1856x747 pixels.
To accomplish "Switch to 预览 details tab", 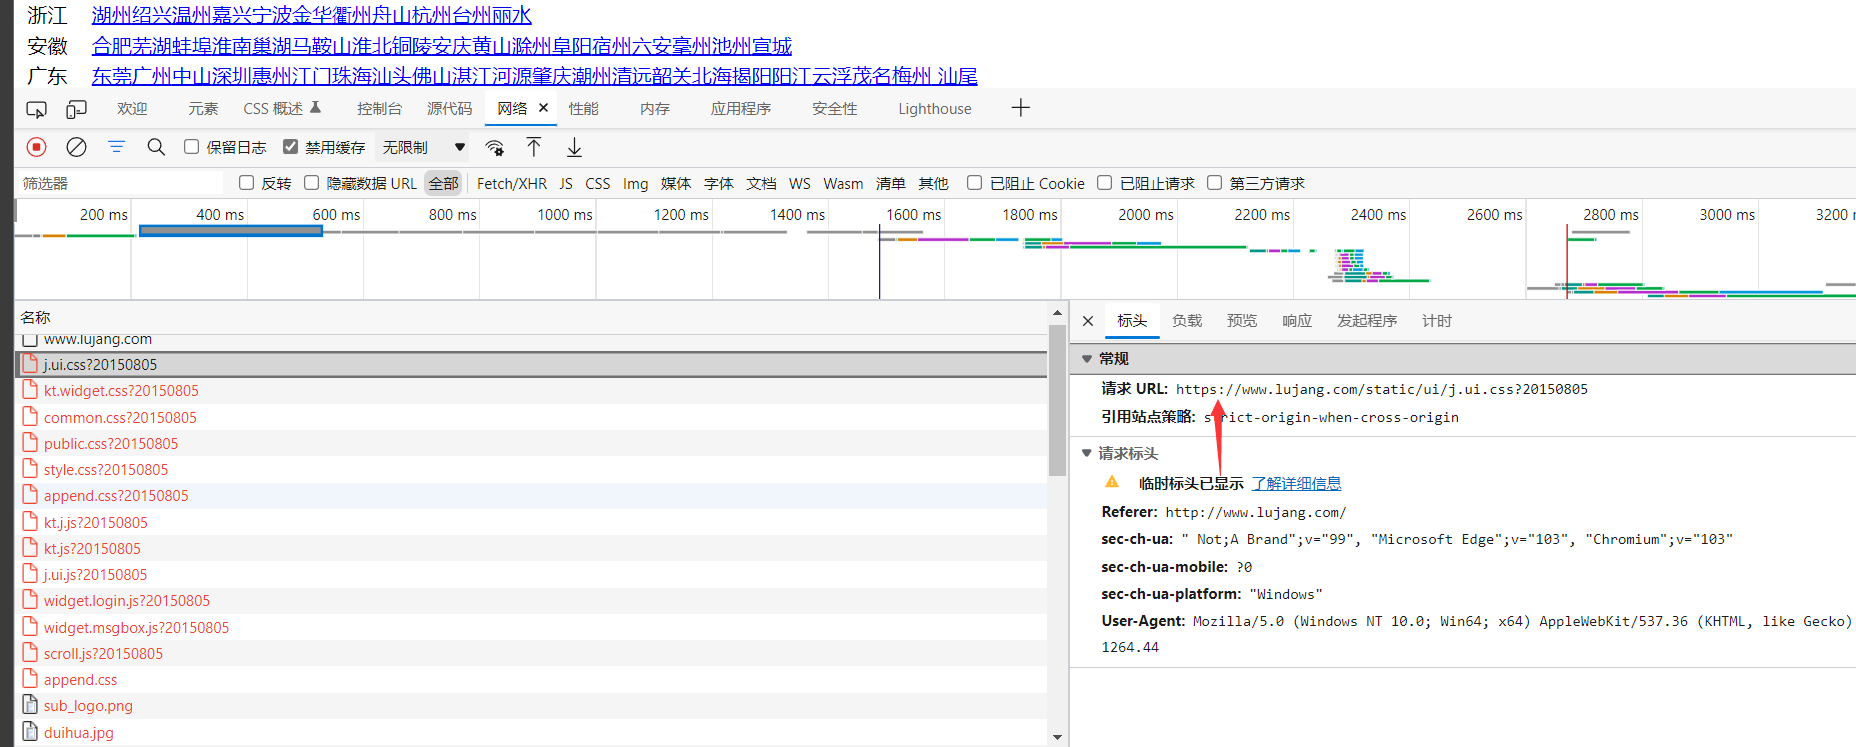I will (1242, 321).
